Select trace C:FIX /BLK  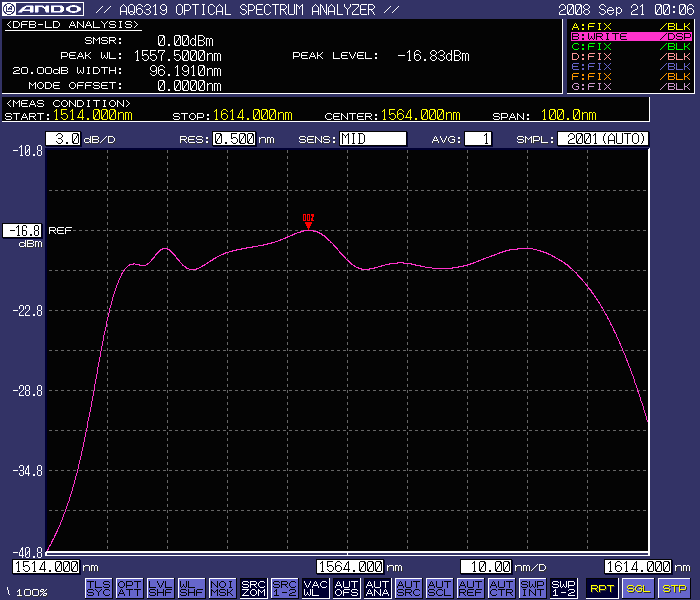point(631,46)
